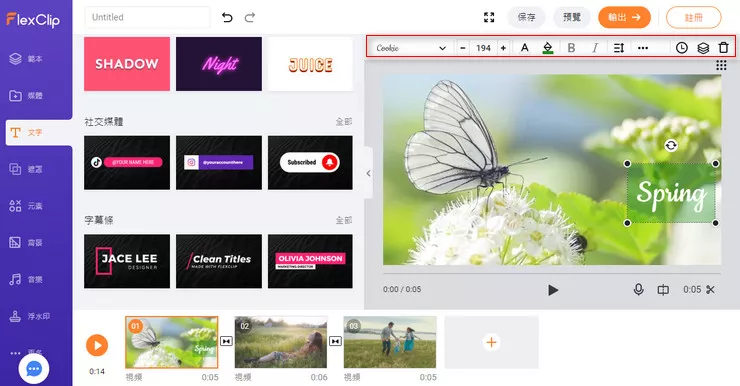Screen dimensions: 740x386
Task: Open the Cookie font dropdown
Action: (411, 48)
